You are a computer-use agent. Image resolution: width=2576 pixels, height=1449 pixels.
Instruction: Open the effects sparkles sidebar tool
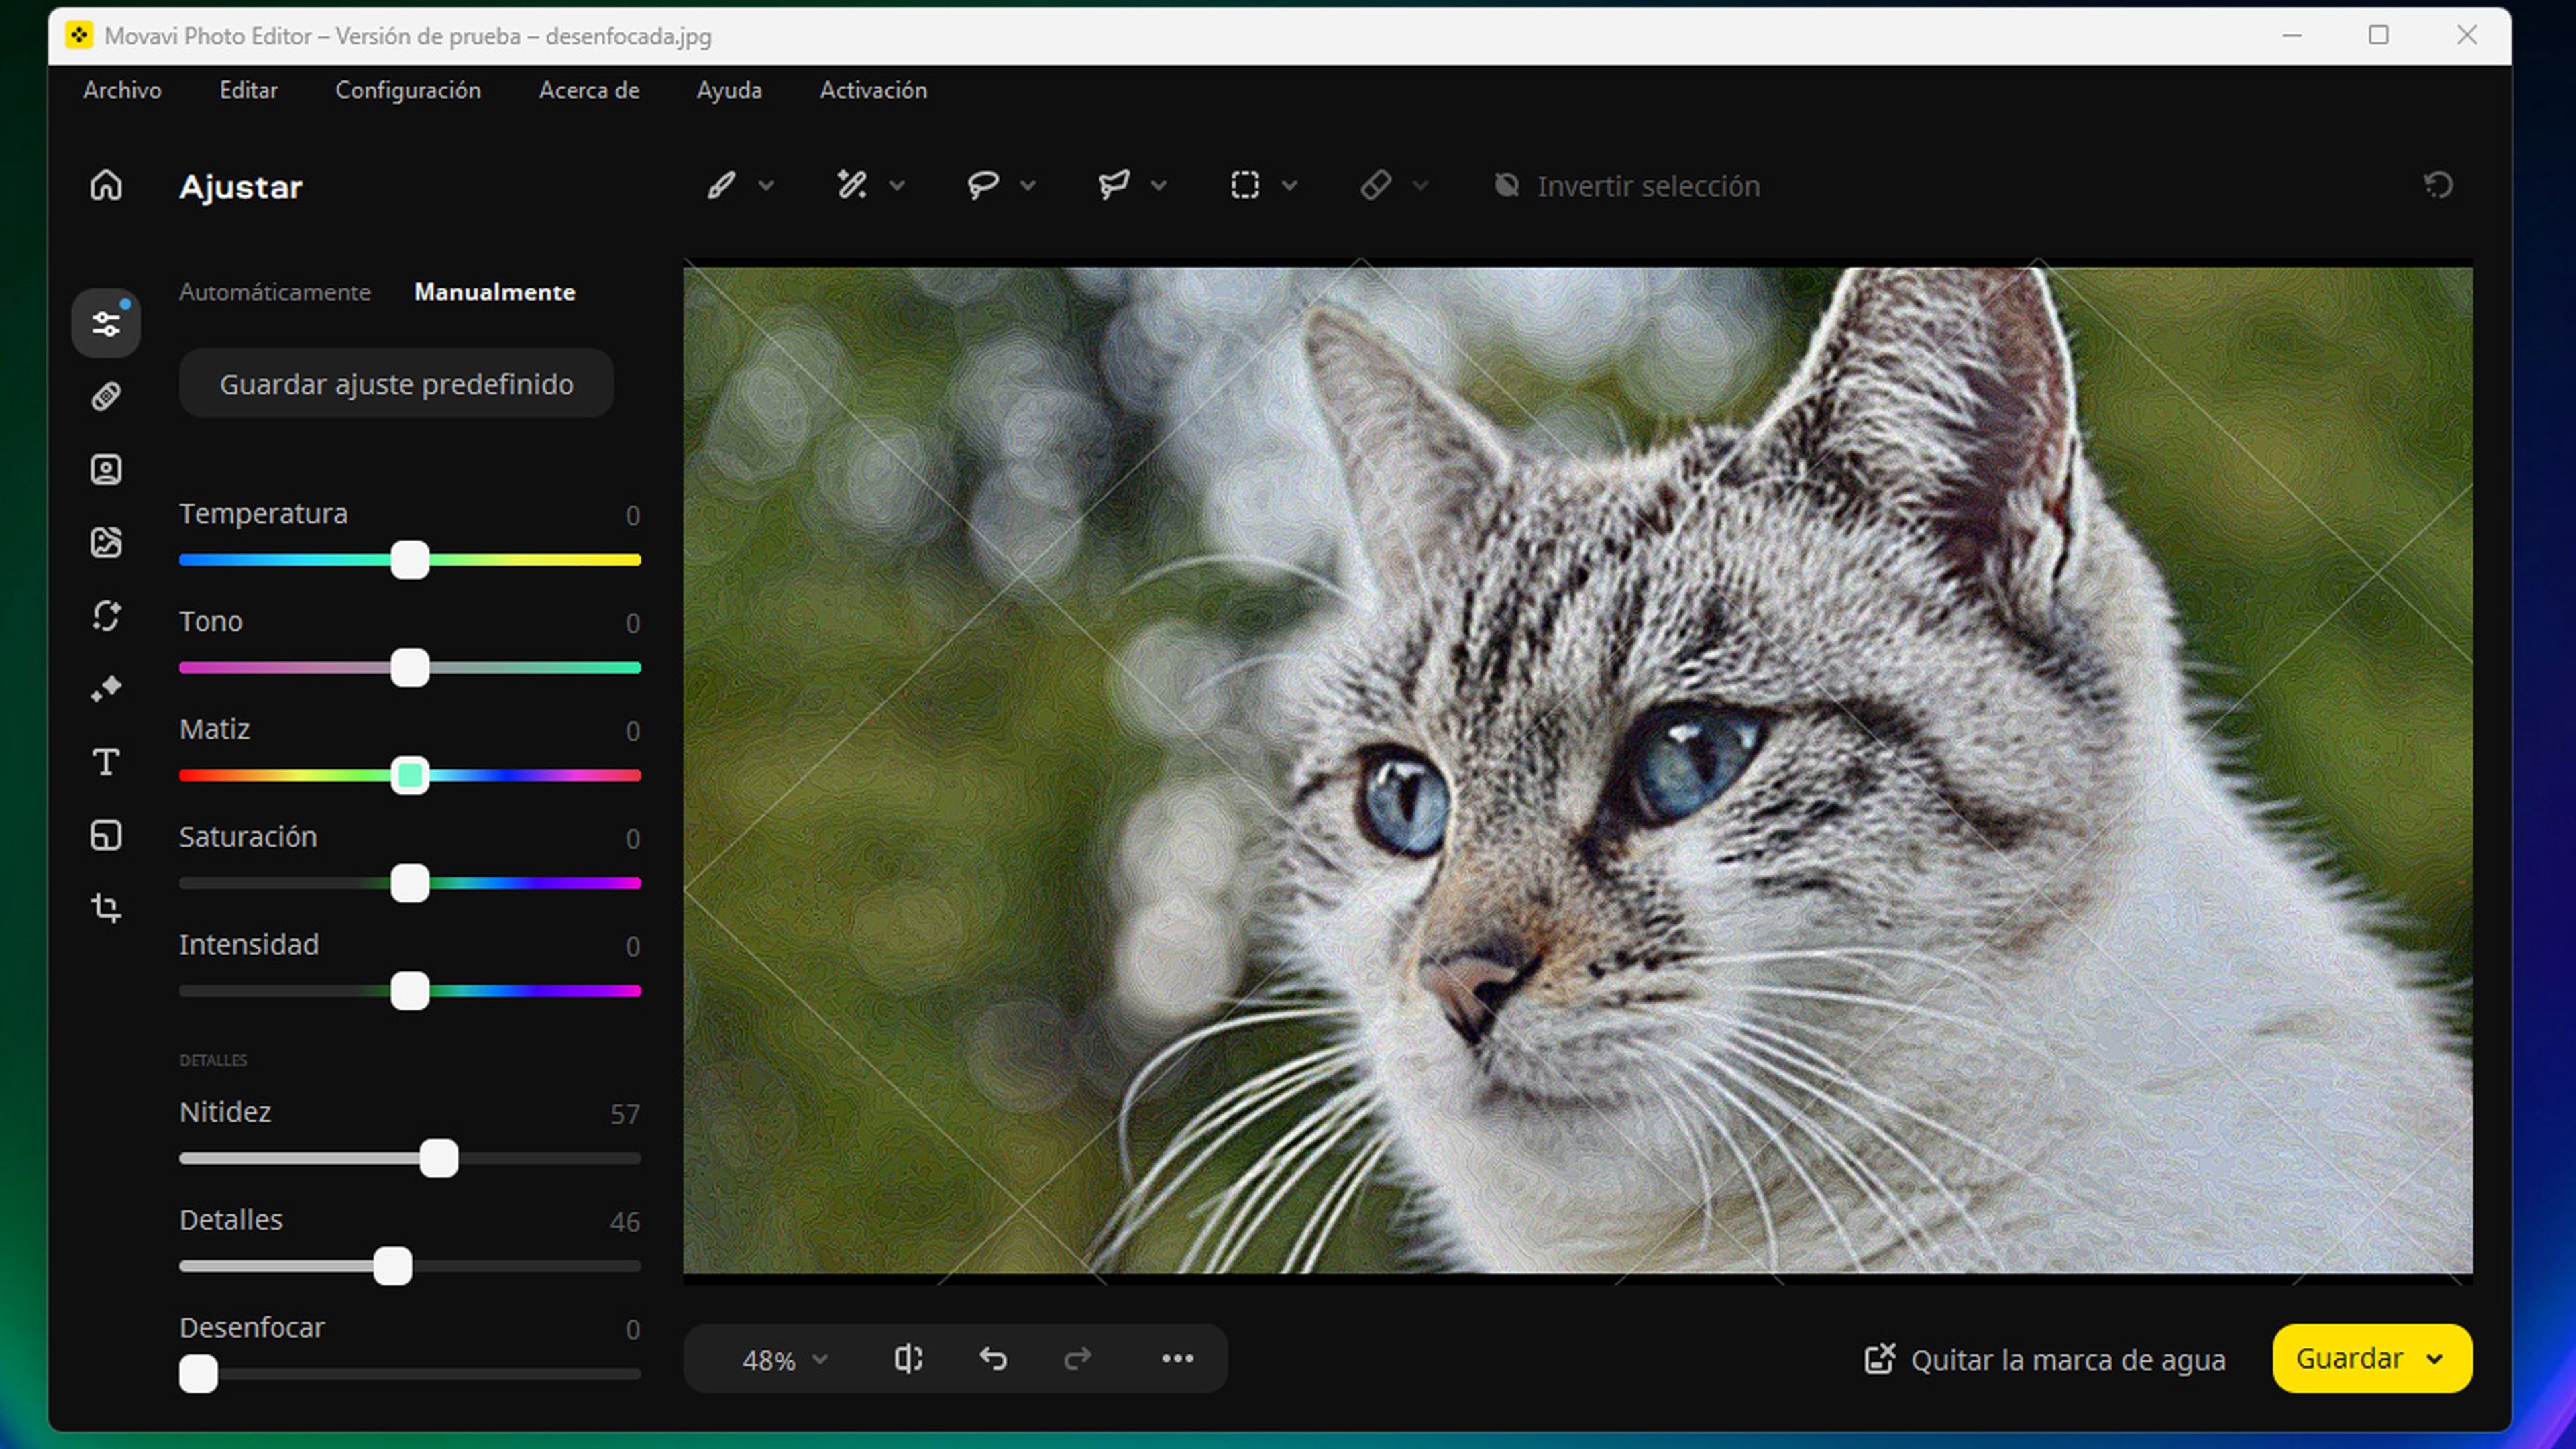[106, 688]
